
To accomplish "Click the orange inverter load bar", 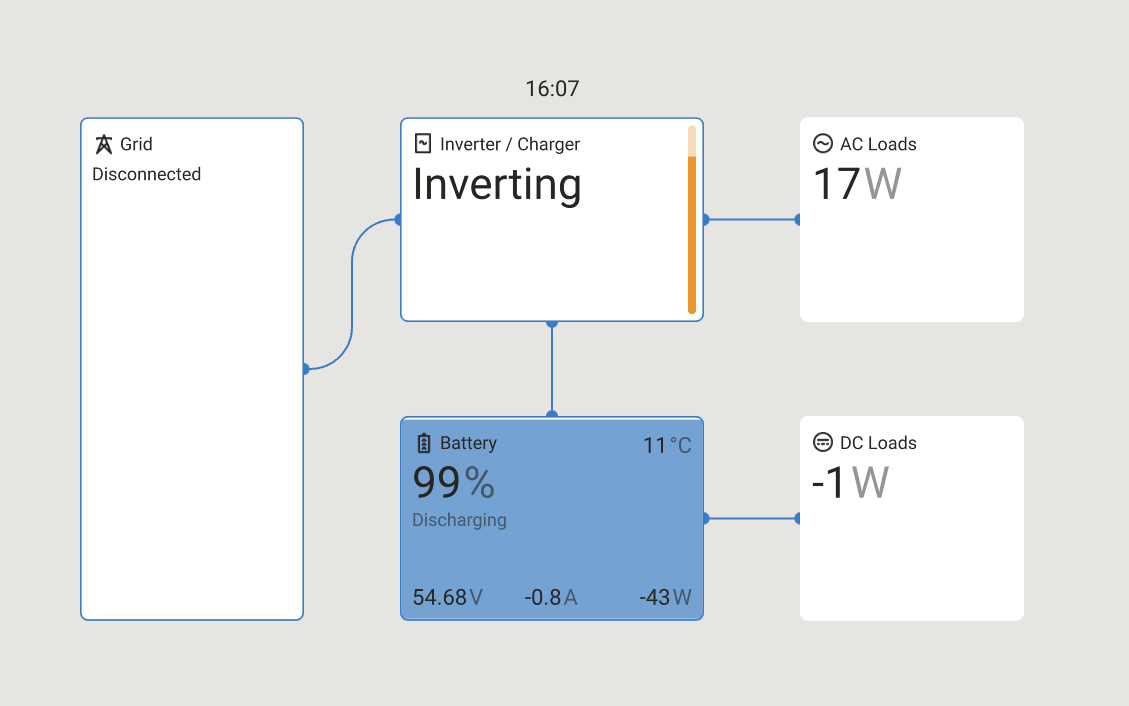I will pos(692,235).
